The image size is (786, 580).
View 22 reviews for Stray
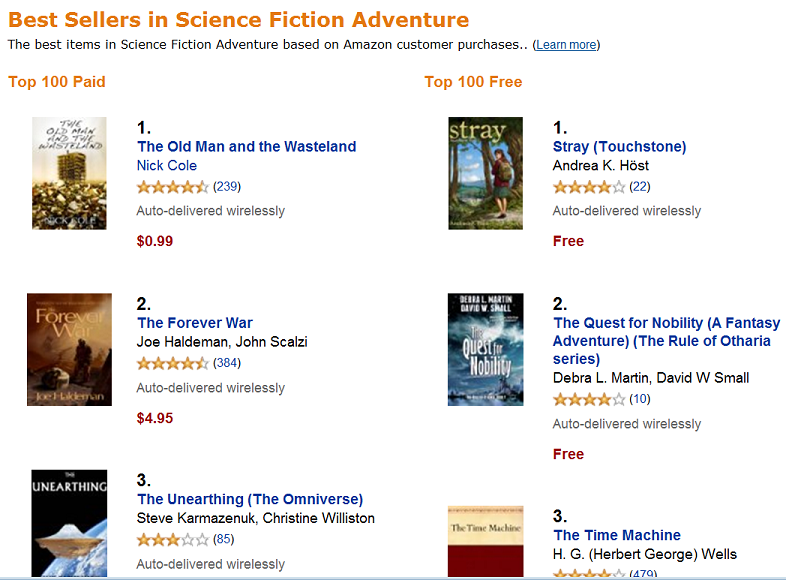click(x=640, y=186)
